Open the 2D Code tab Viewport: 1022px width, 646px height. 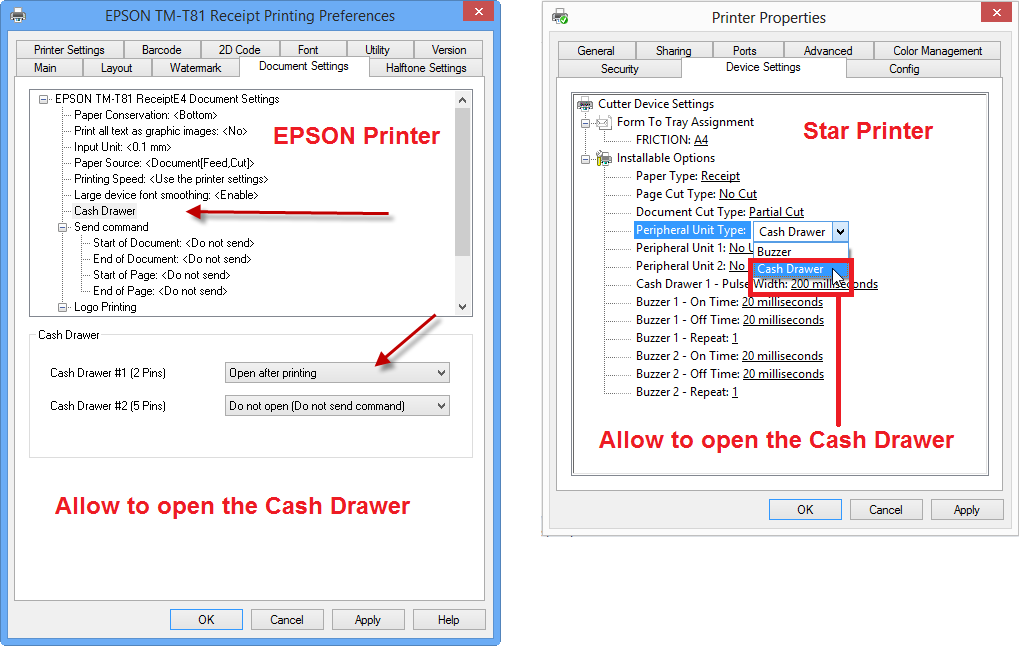point(239,50)
